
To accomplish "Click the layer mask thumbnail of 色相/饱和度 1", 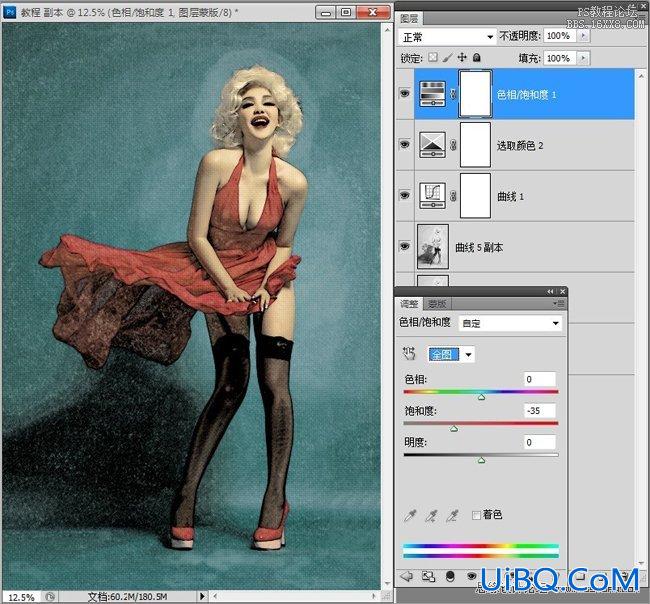I will [x=475, y=94].
